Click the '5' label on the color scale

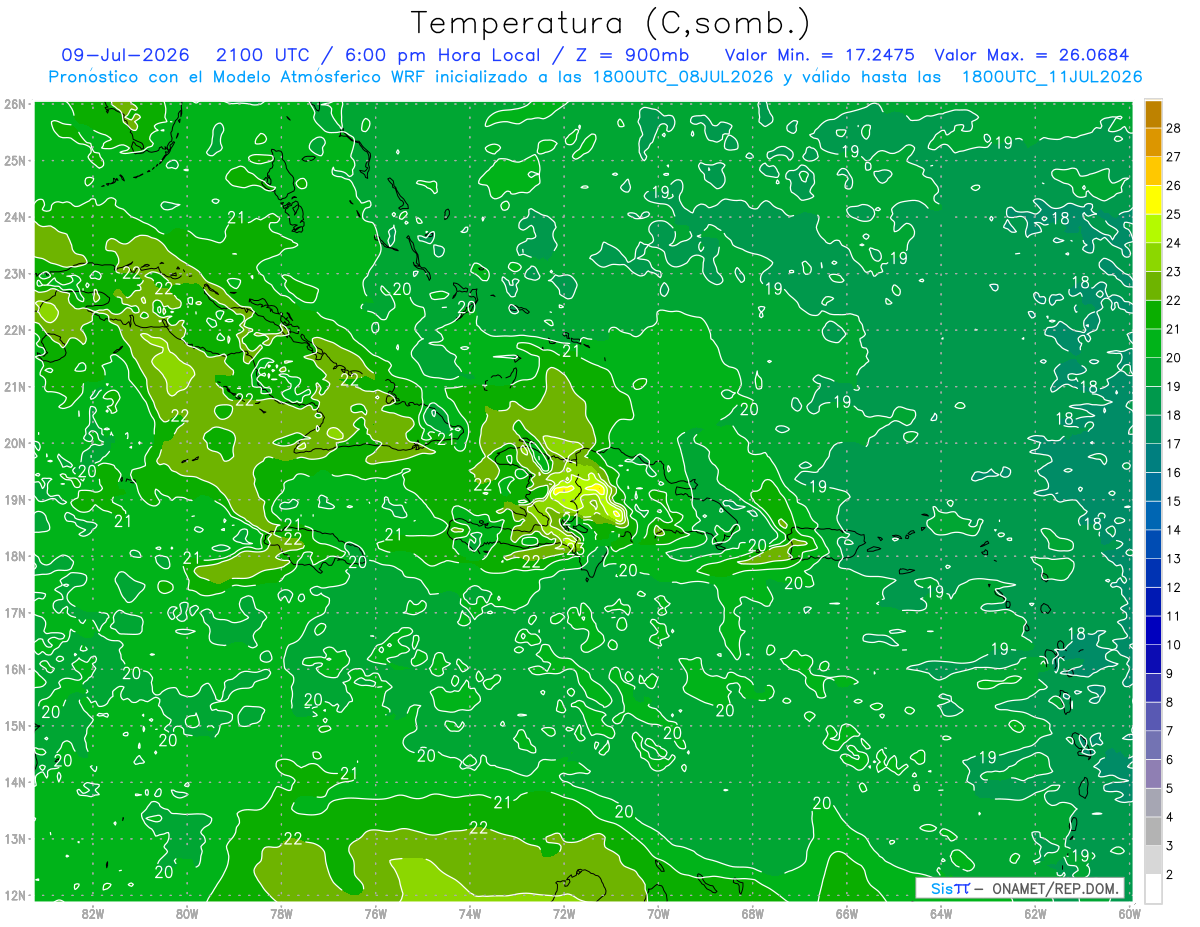[x=1170, y=789]
